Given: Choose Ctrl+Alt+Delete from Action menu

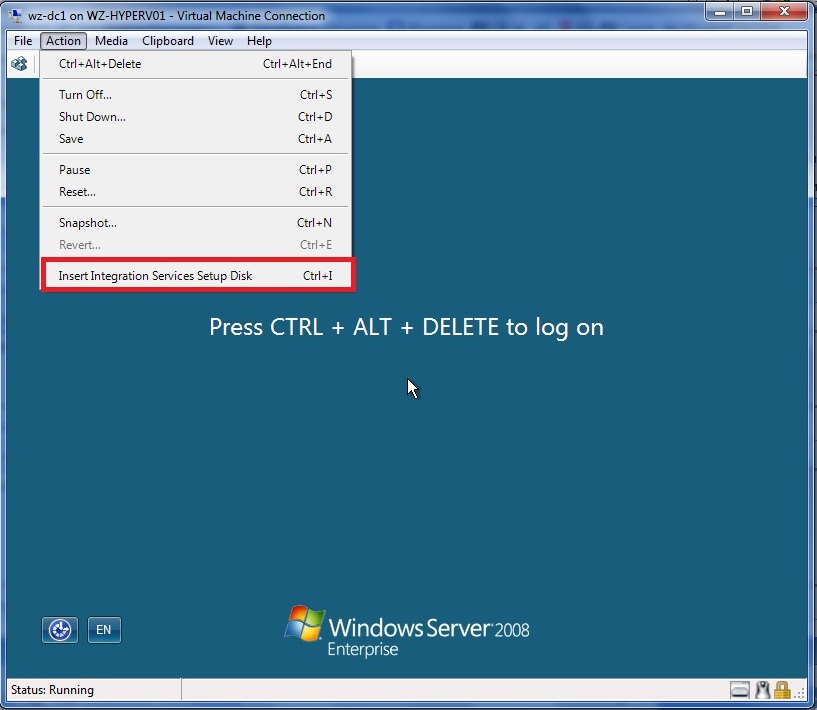Looking at the screenshot, I should point(196,64).
